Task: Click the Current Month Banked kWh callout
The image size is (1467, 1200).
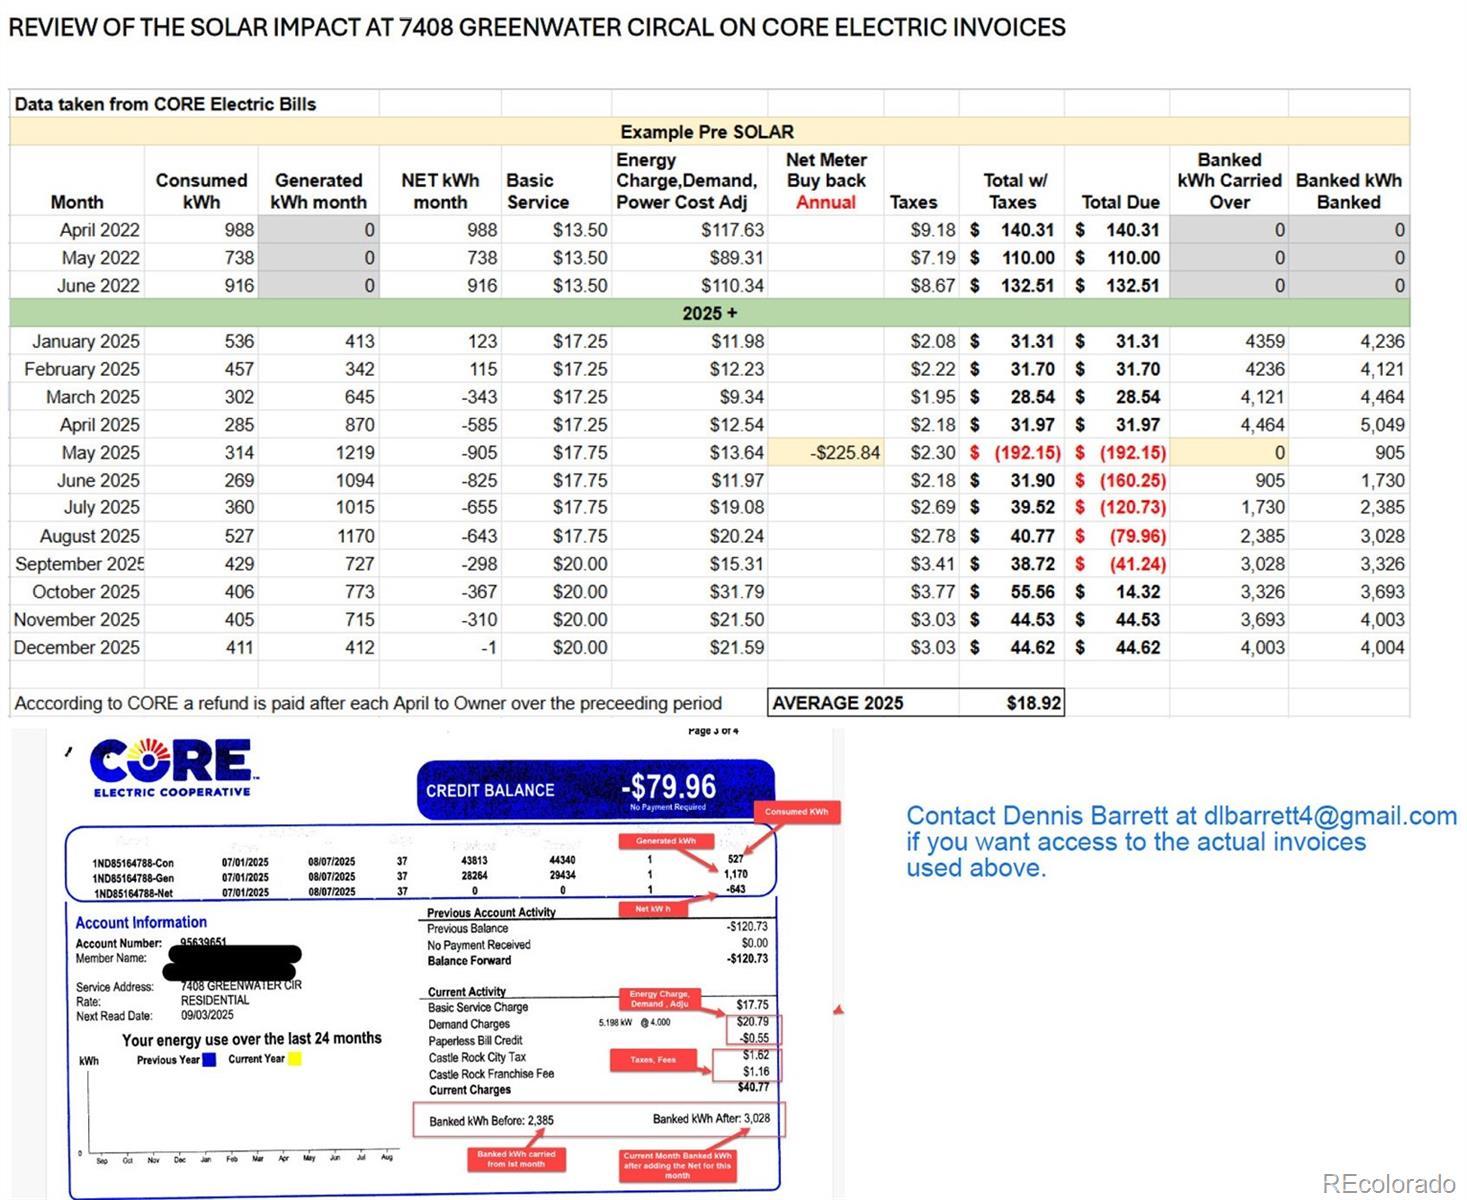Action: point(677,1165)
